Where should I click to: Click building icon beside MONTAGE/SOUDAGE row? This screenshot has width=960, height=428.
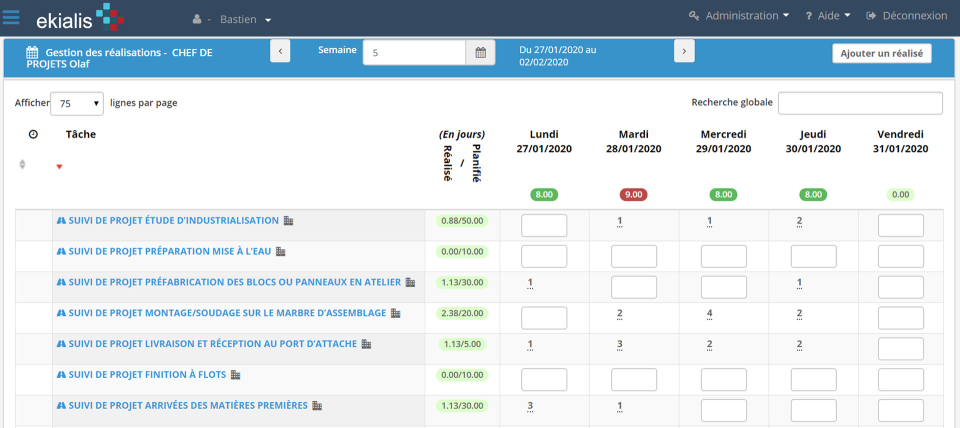tap(396, 313)
